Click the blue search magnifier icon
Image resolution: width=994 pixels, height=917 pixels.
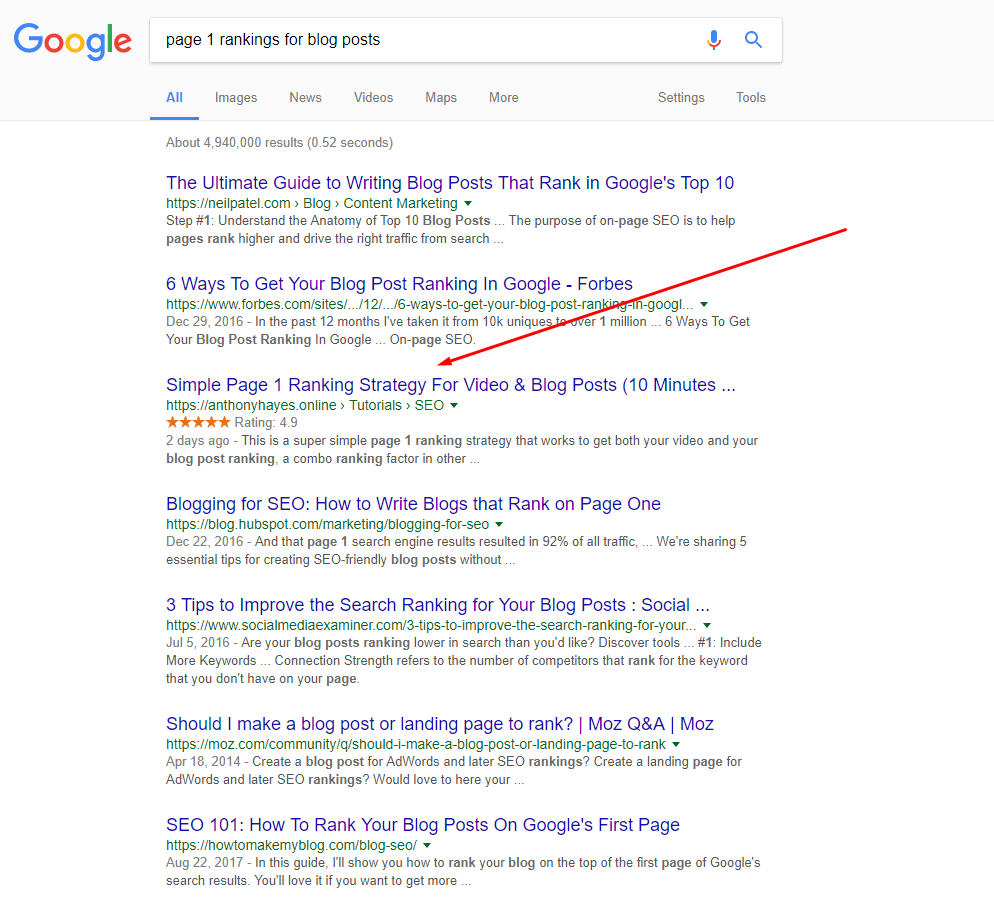(x=753, y=40)
